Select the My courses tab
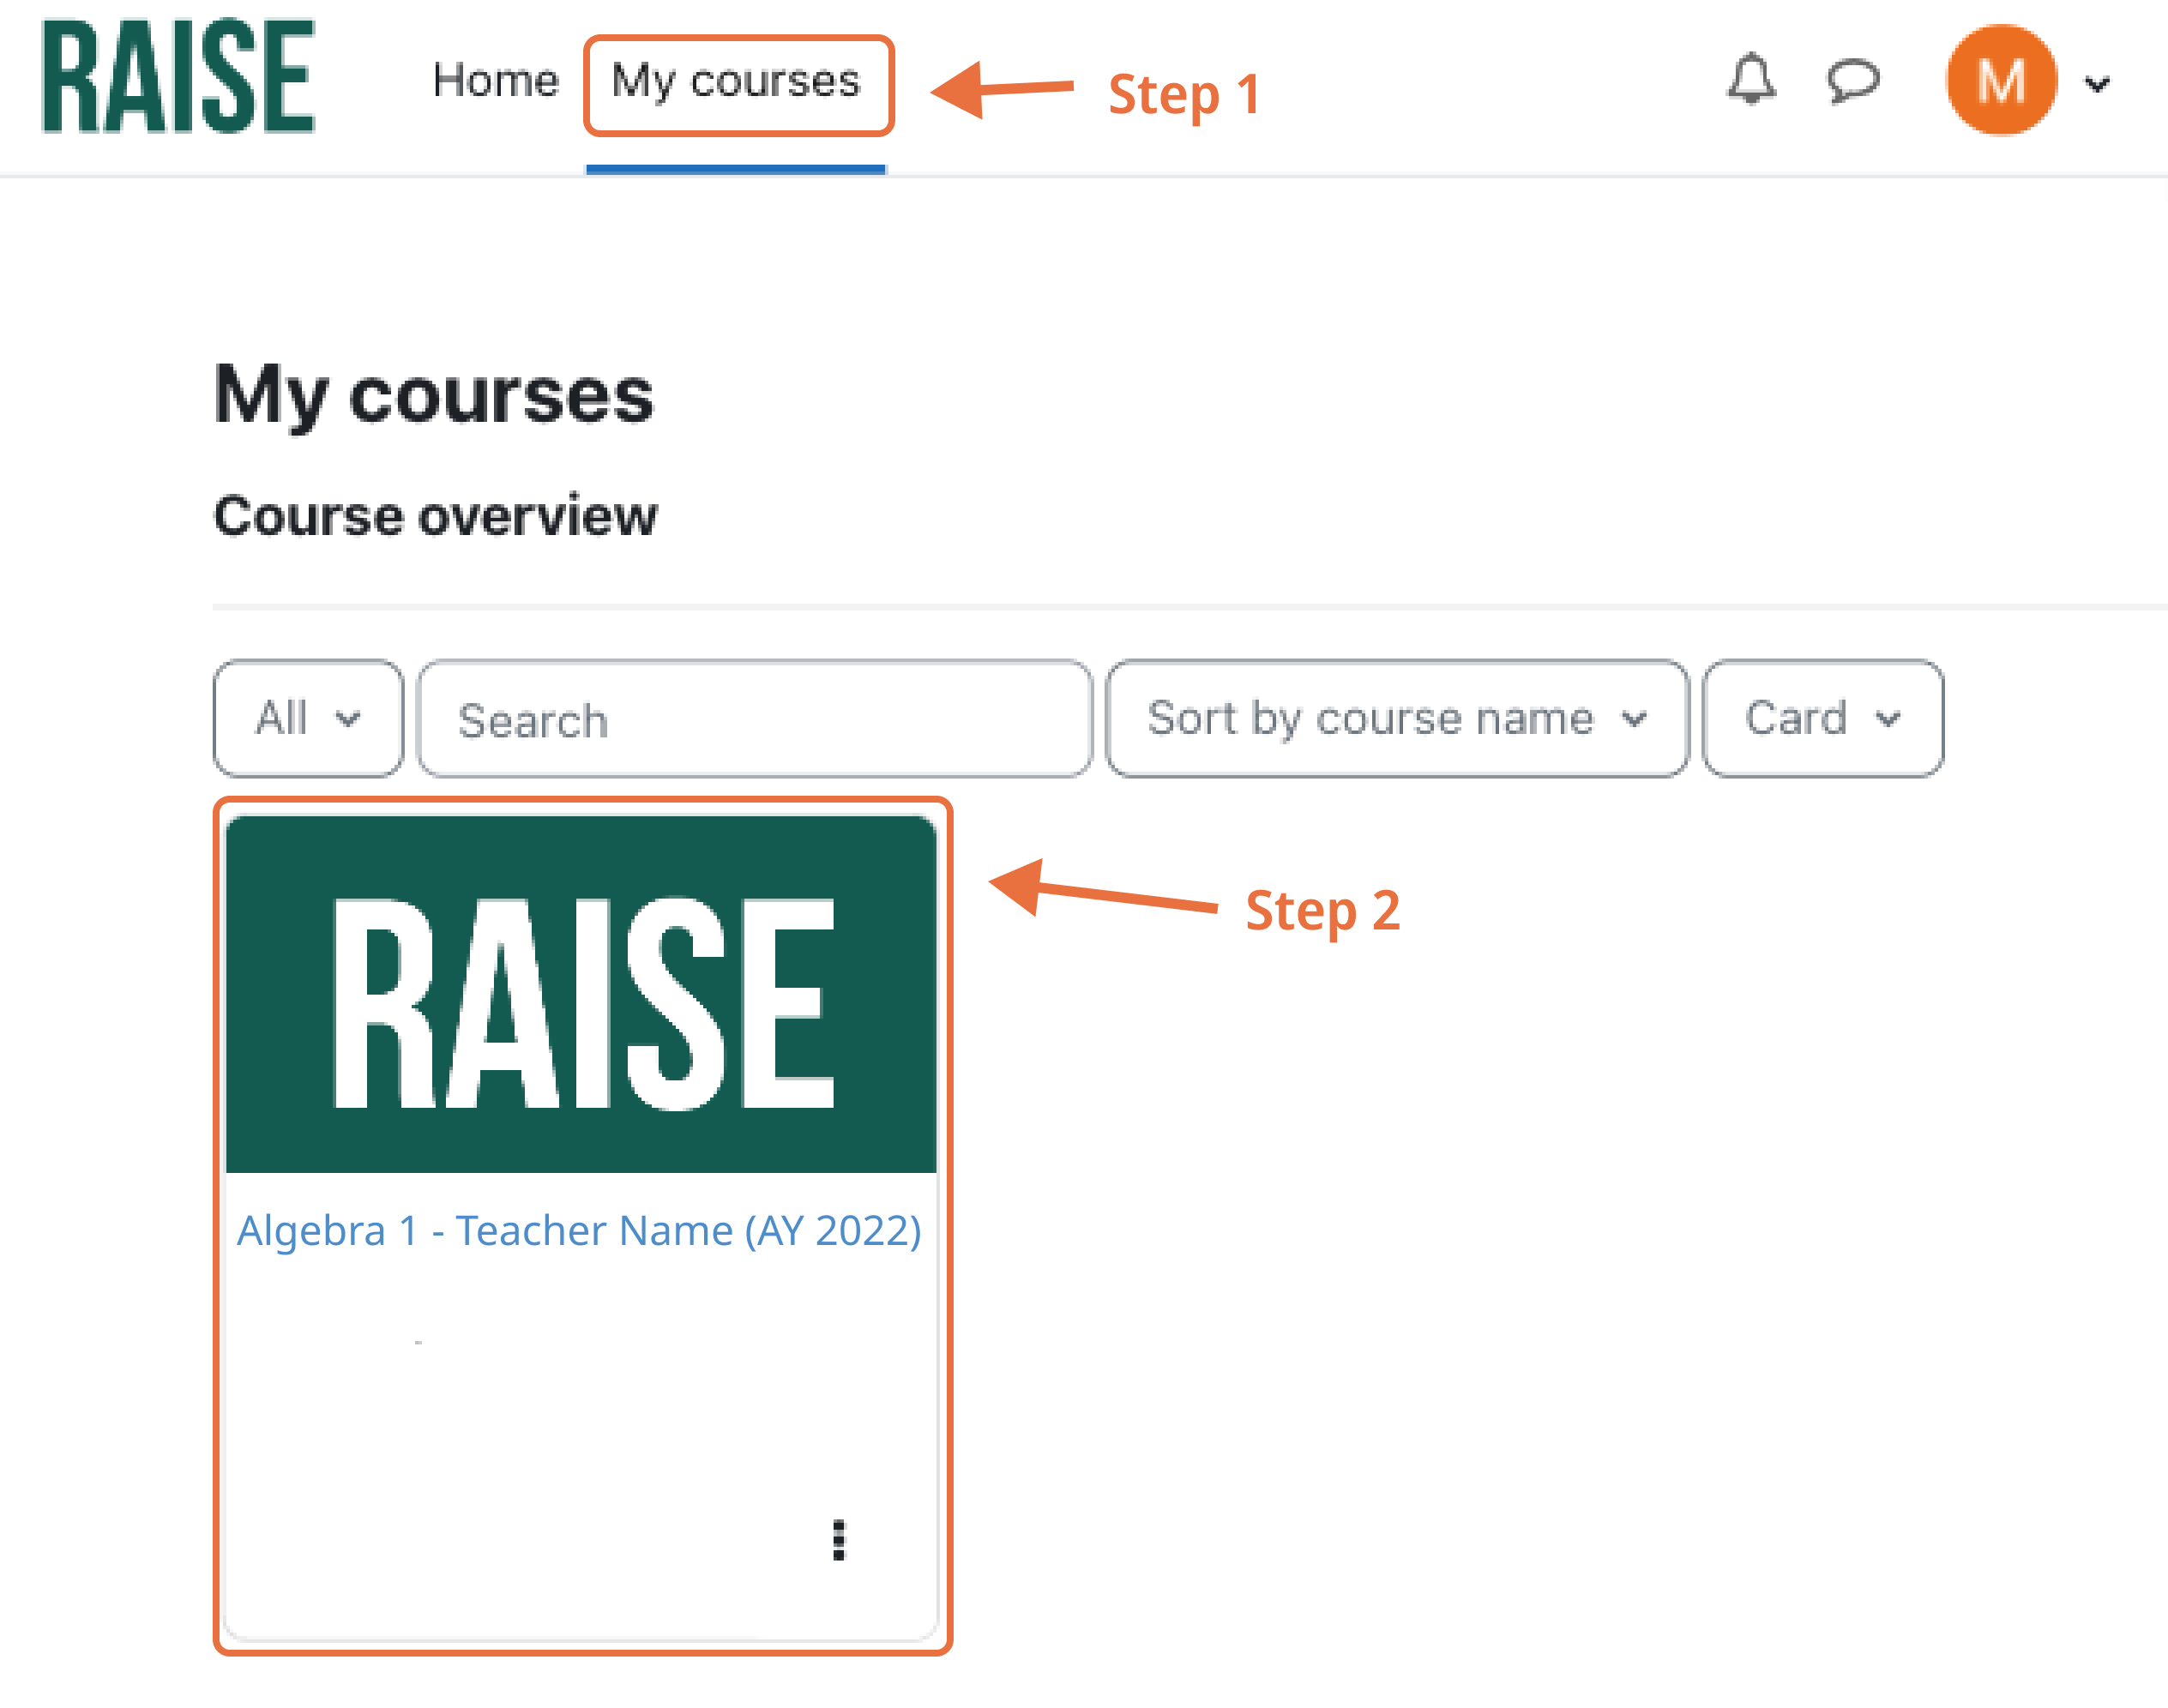 click(736, 82)
